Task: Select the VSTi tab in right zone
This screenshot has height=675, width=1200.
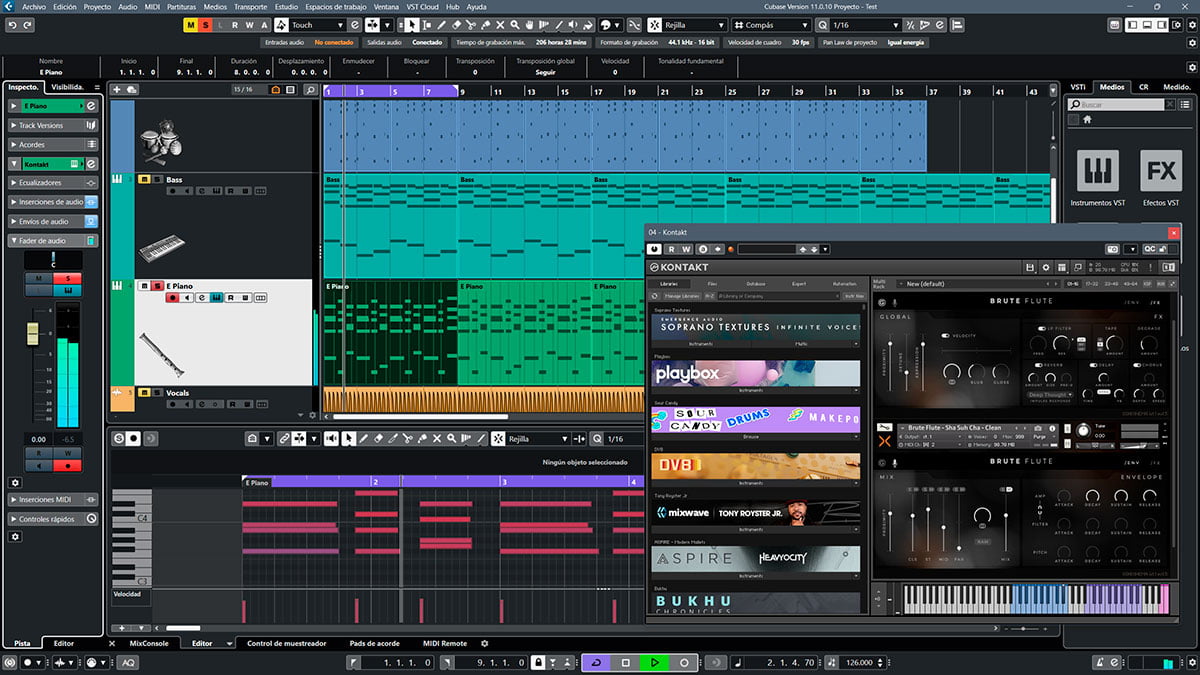Action: [x=1077, y=87]
